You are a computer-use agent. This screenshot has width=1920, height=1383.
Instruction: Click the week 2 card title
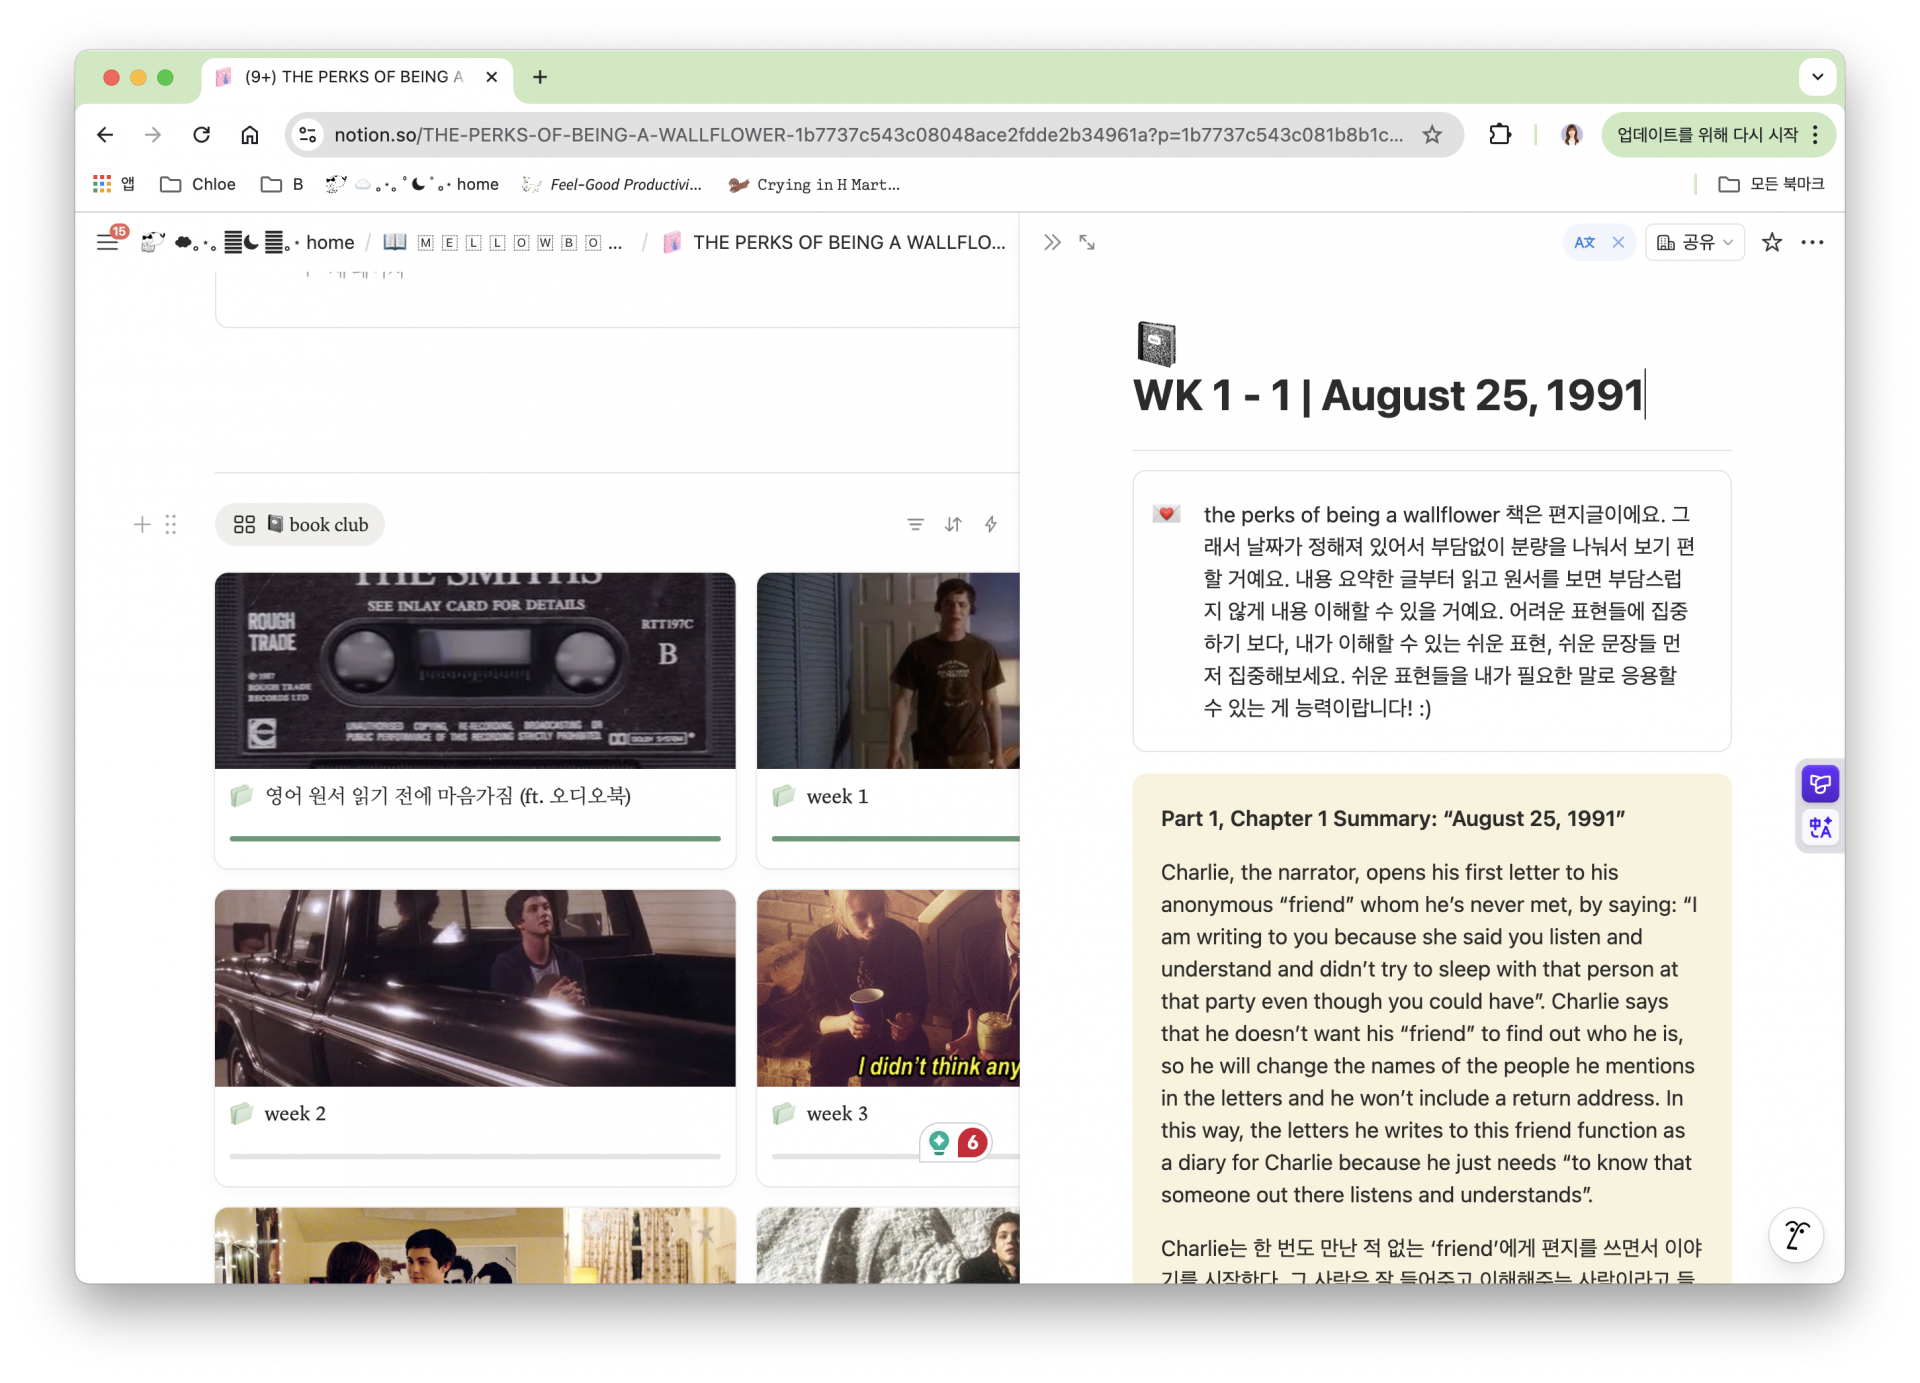[295, 1113]
